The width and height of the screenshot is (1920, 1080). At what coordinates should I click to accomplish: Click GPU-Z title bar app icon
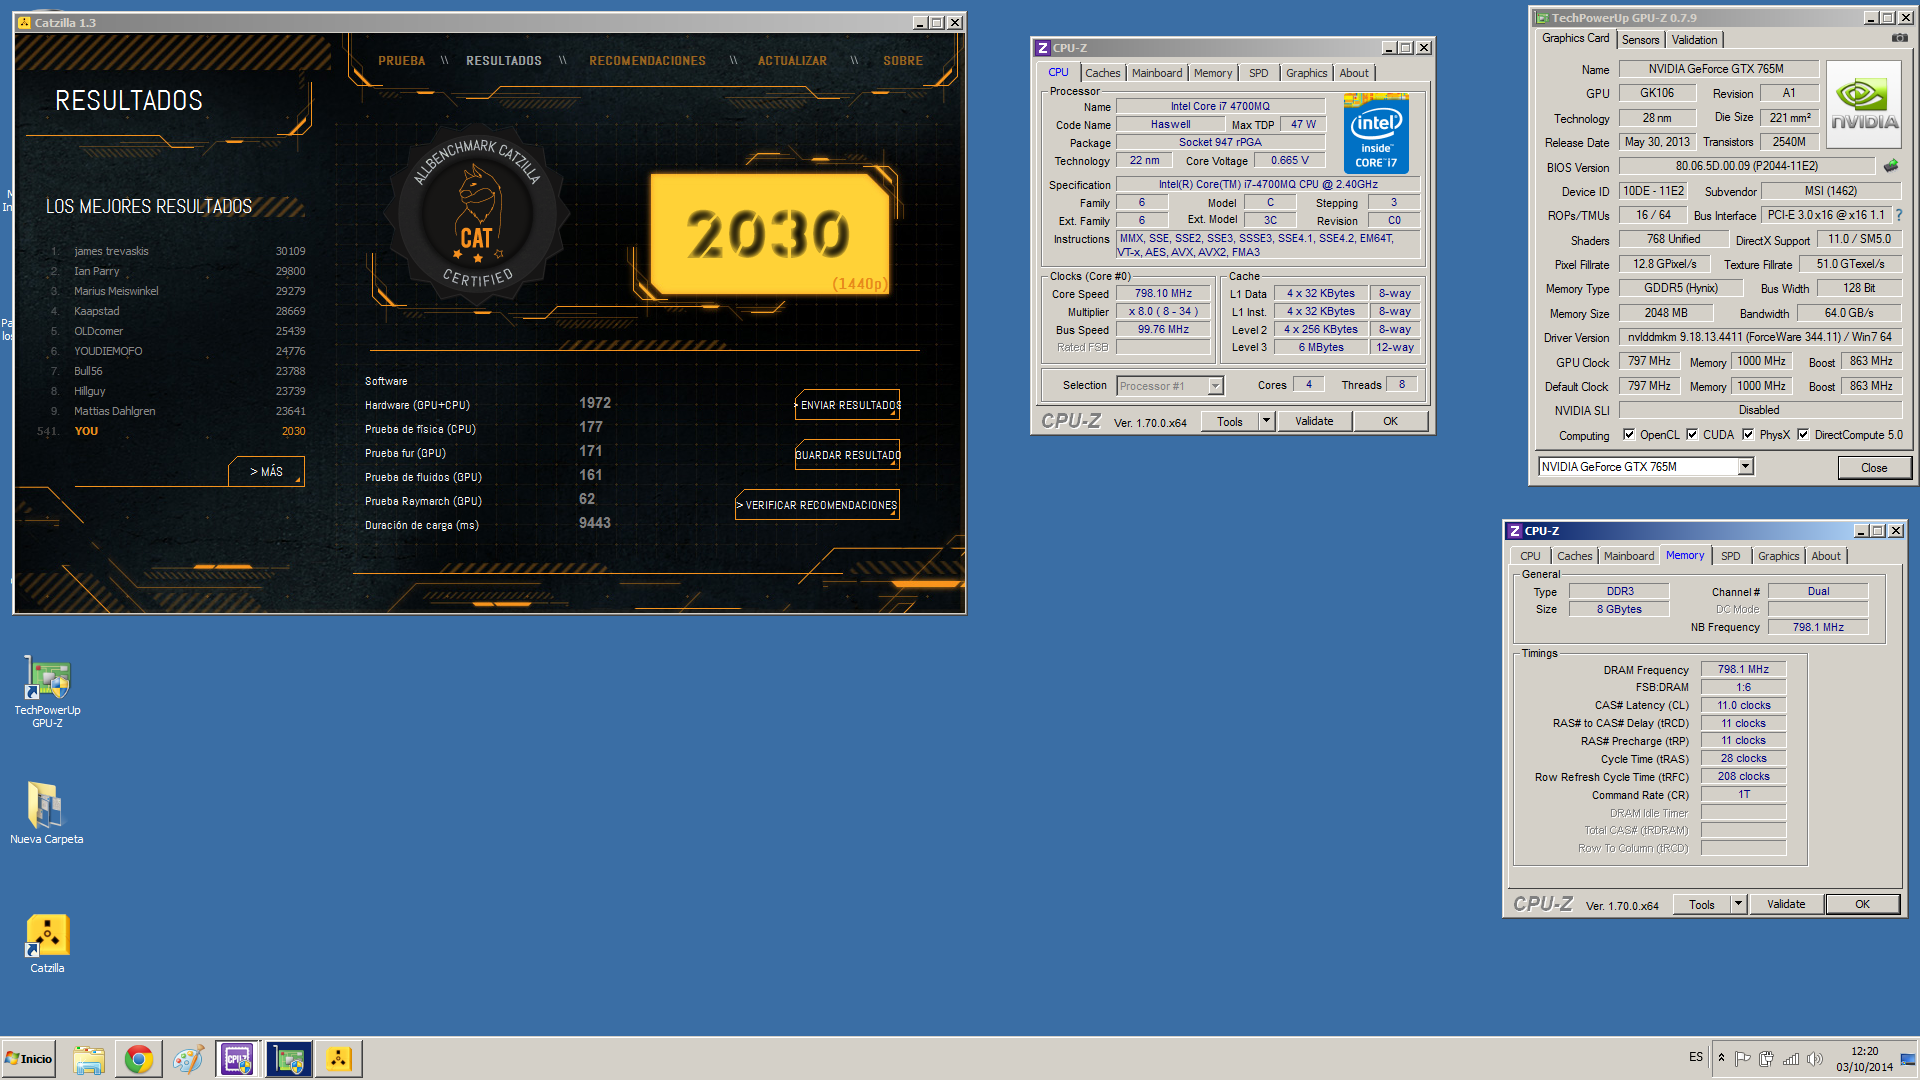[x=1542, y=18]
